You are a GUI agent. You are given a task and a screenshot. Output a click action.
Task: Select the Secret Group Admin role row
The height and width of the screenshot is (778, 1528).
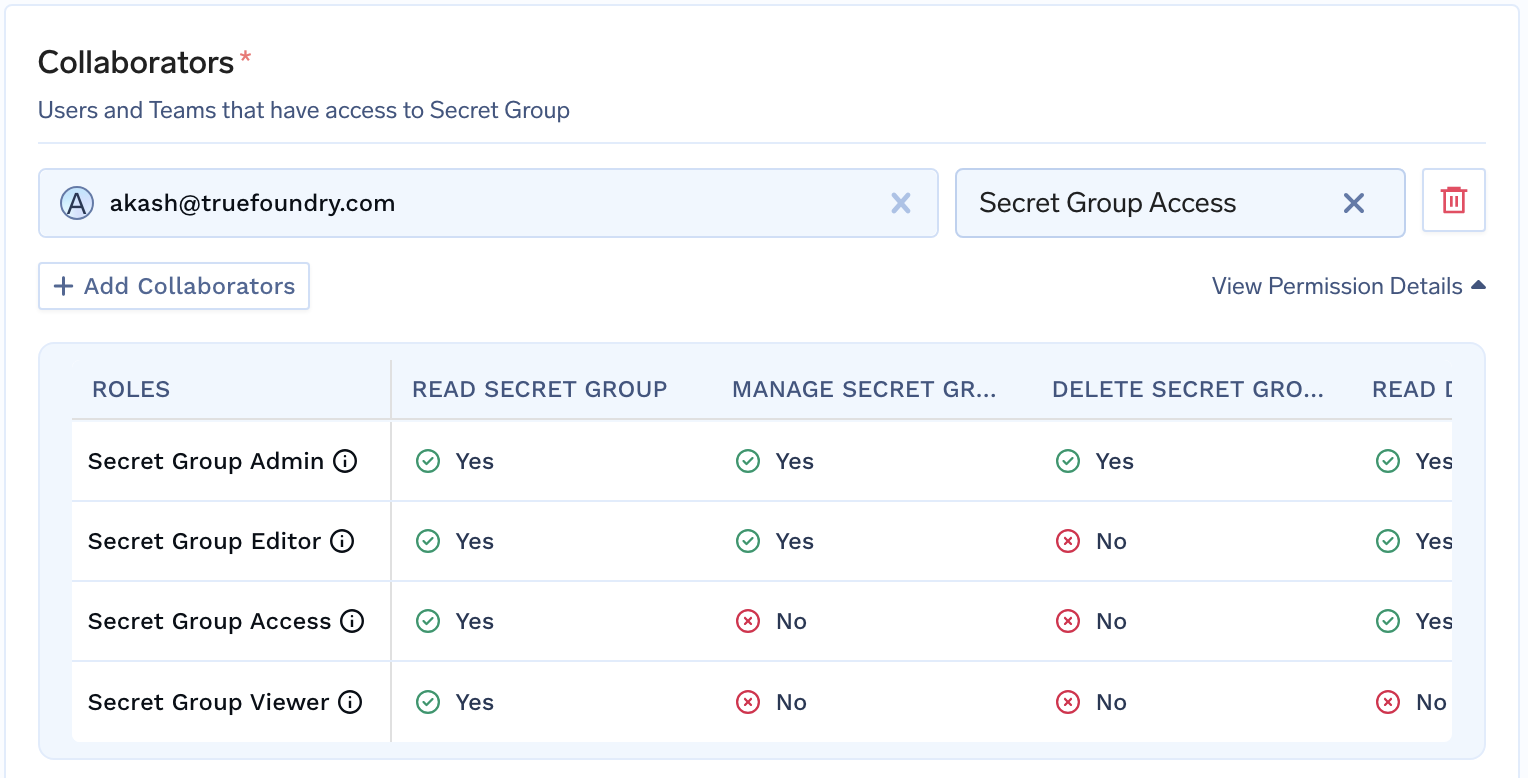pyautogui.click(x=206, y=461)
